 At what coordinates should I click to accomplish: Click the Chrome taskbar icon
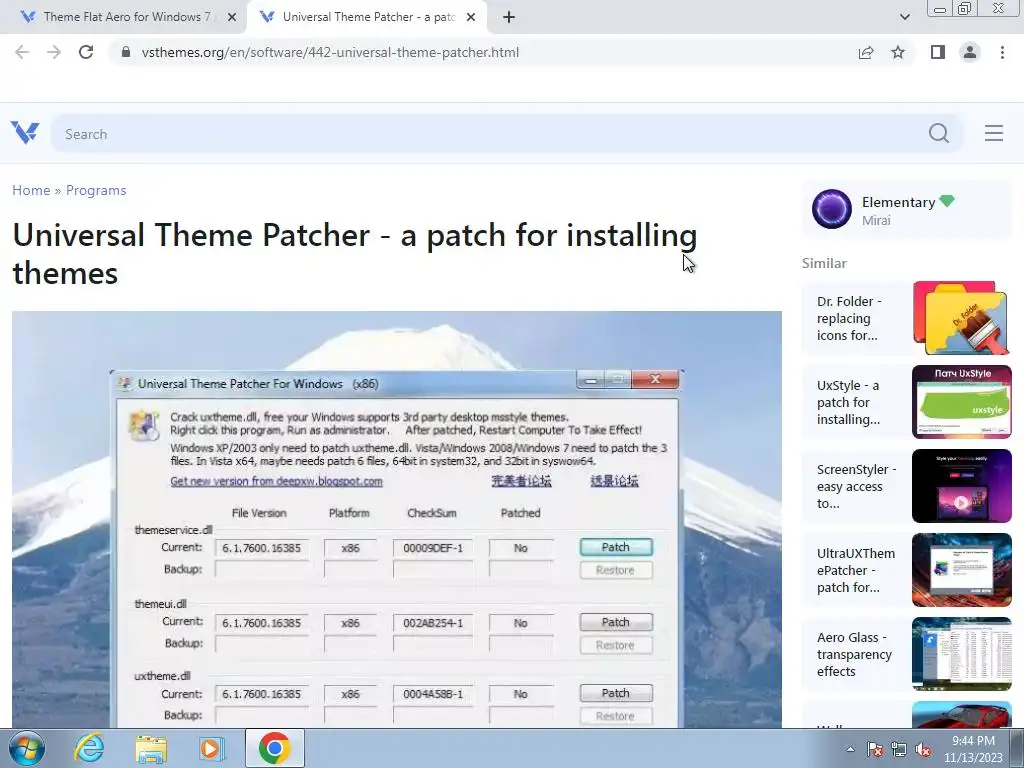click(x=274, y=748)
